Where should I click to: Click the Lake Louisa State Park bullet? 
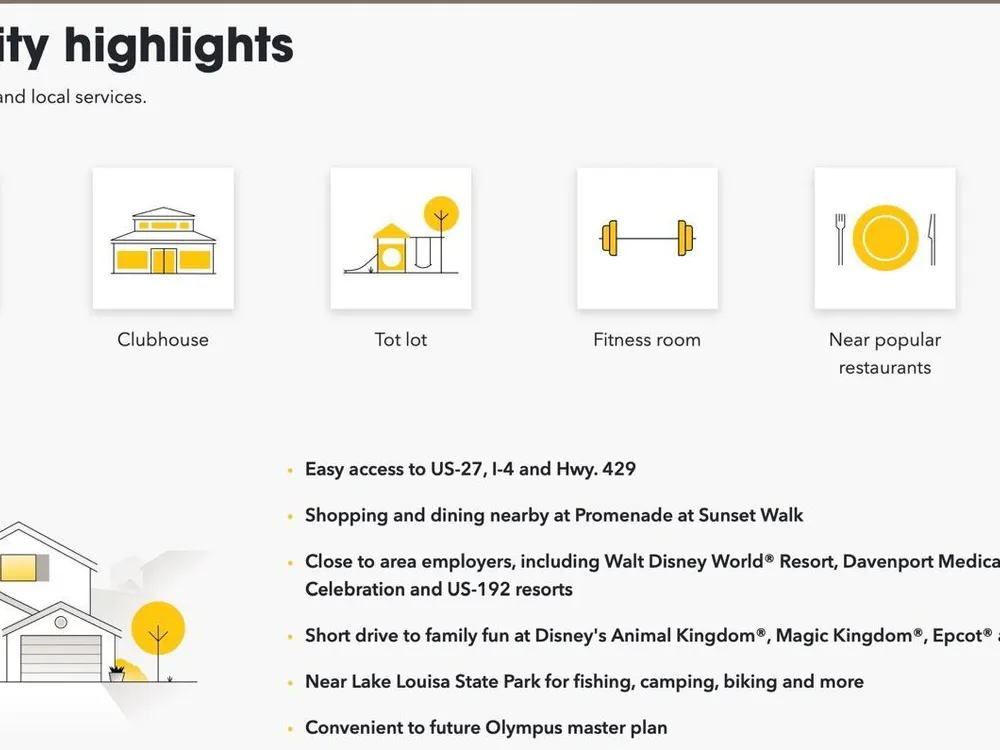tap(584, 682)
